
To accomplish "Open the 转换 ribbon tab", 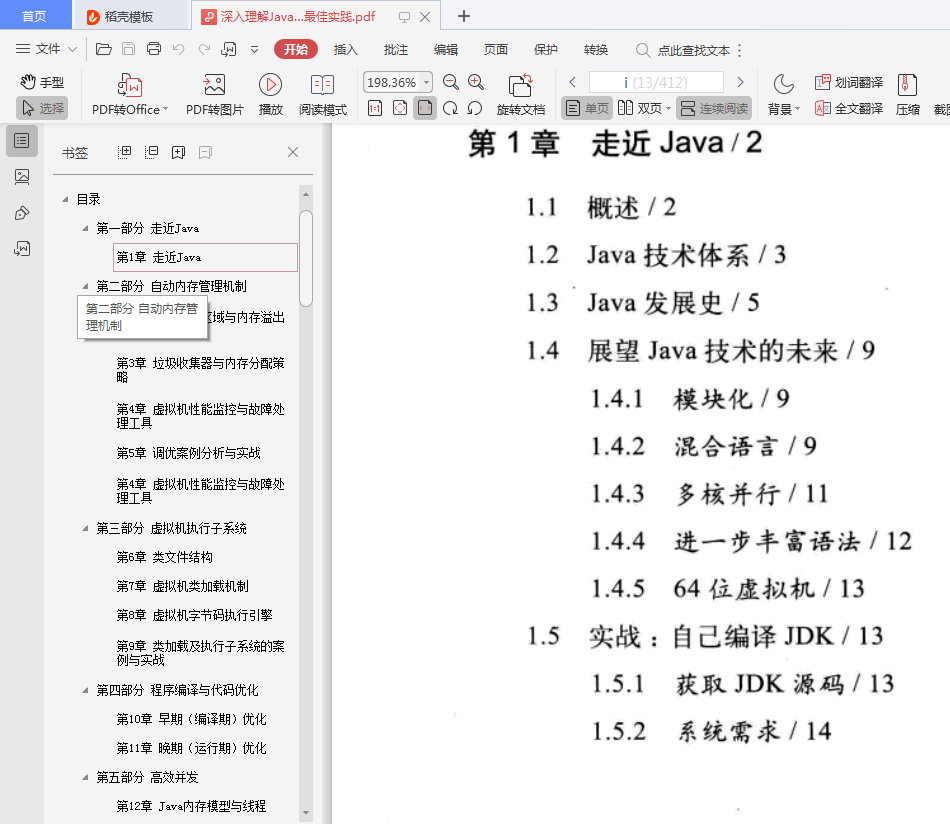I will tap(596, 49).
